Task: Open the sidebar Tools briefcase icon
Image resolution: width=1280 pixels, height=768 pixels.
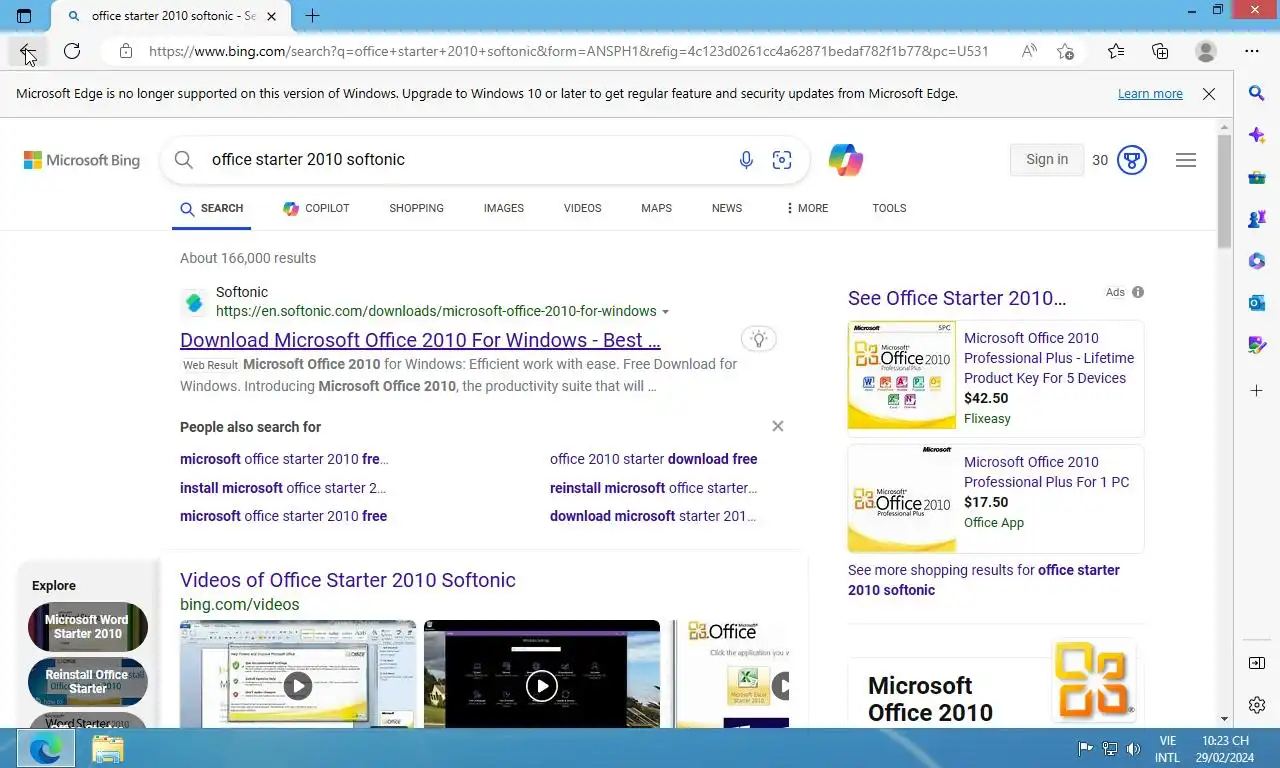Action: click(1257, 178)
